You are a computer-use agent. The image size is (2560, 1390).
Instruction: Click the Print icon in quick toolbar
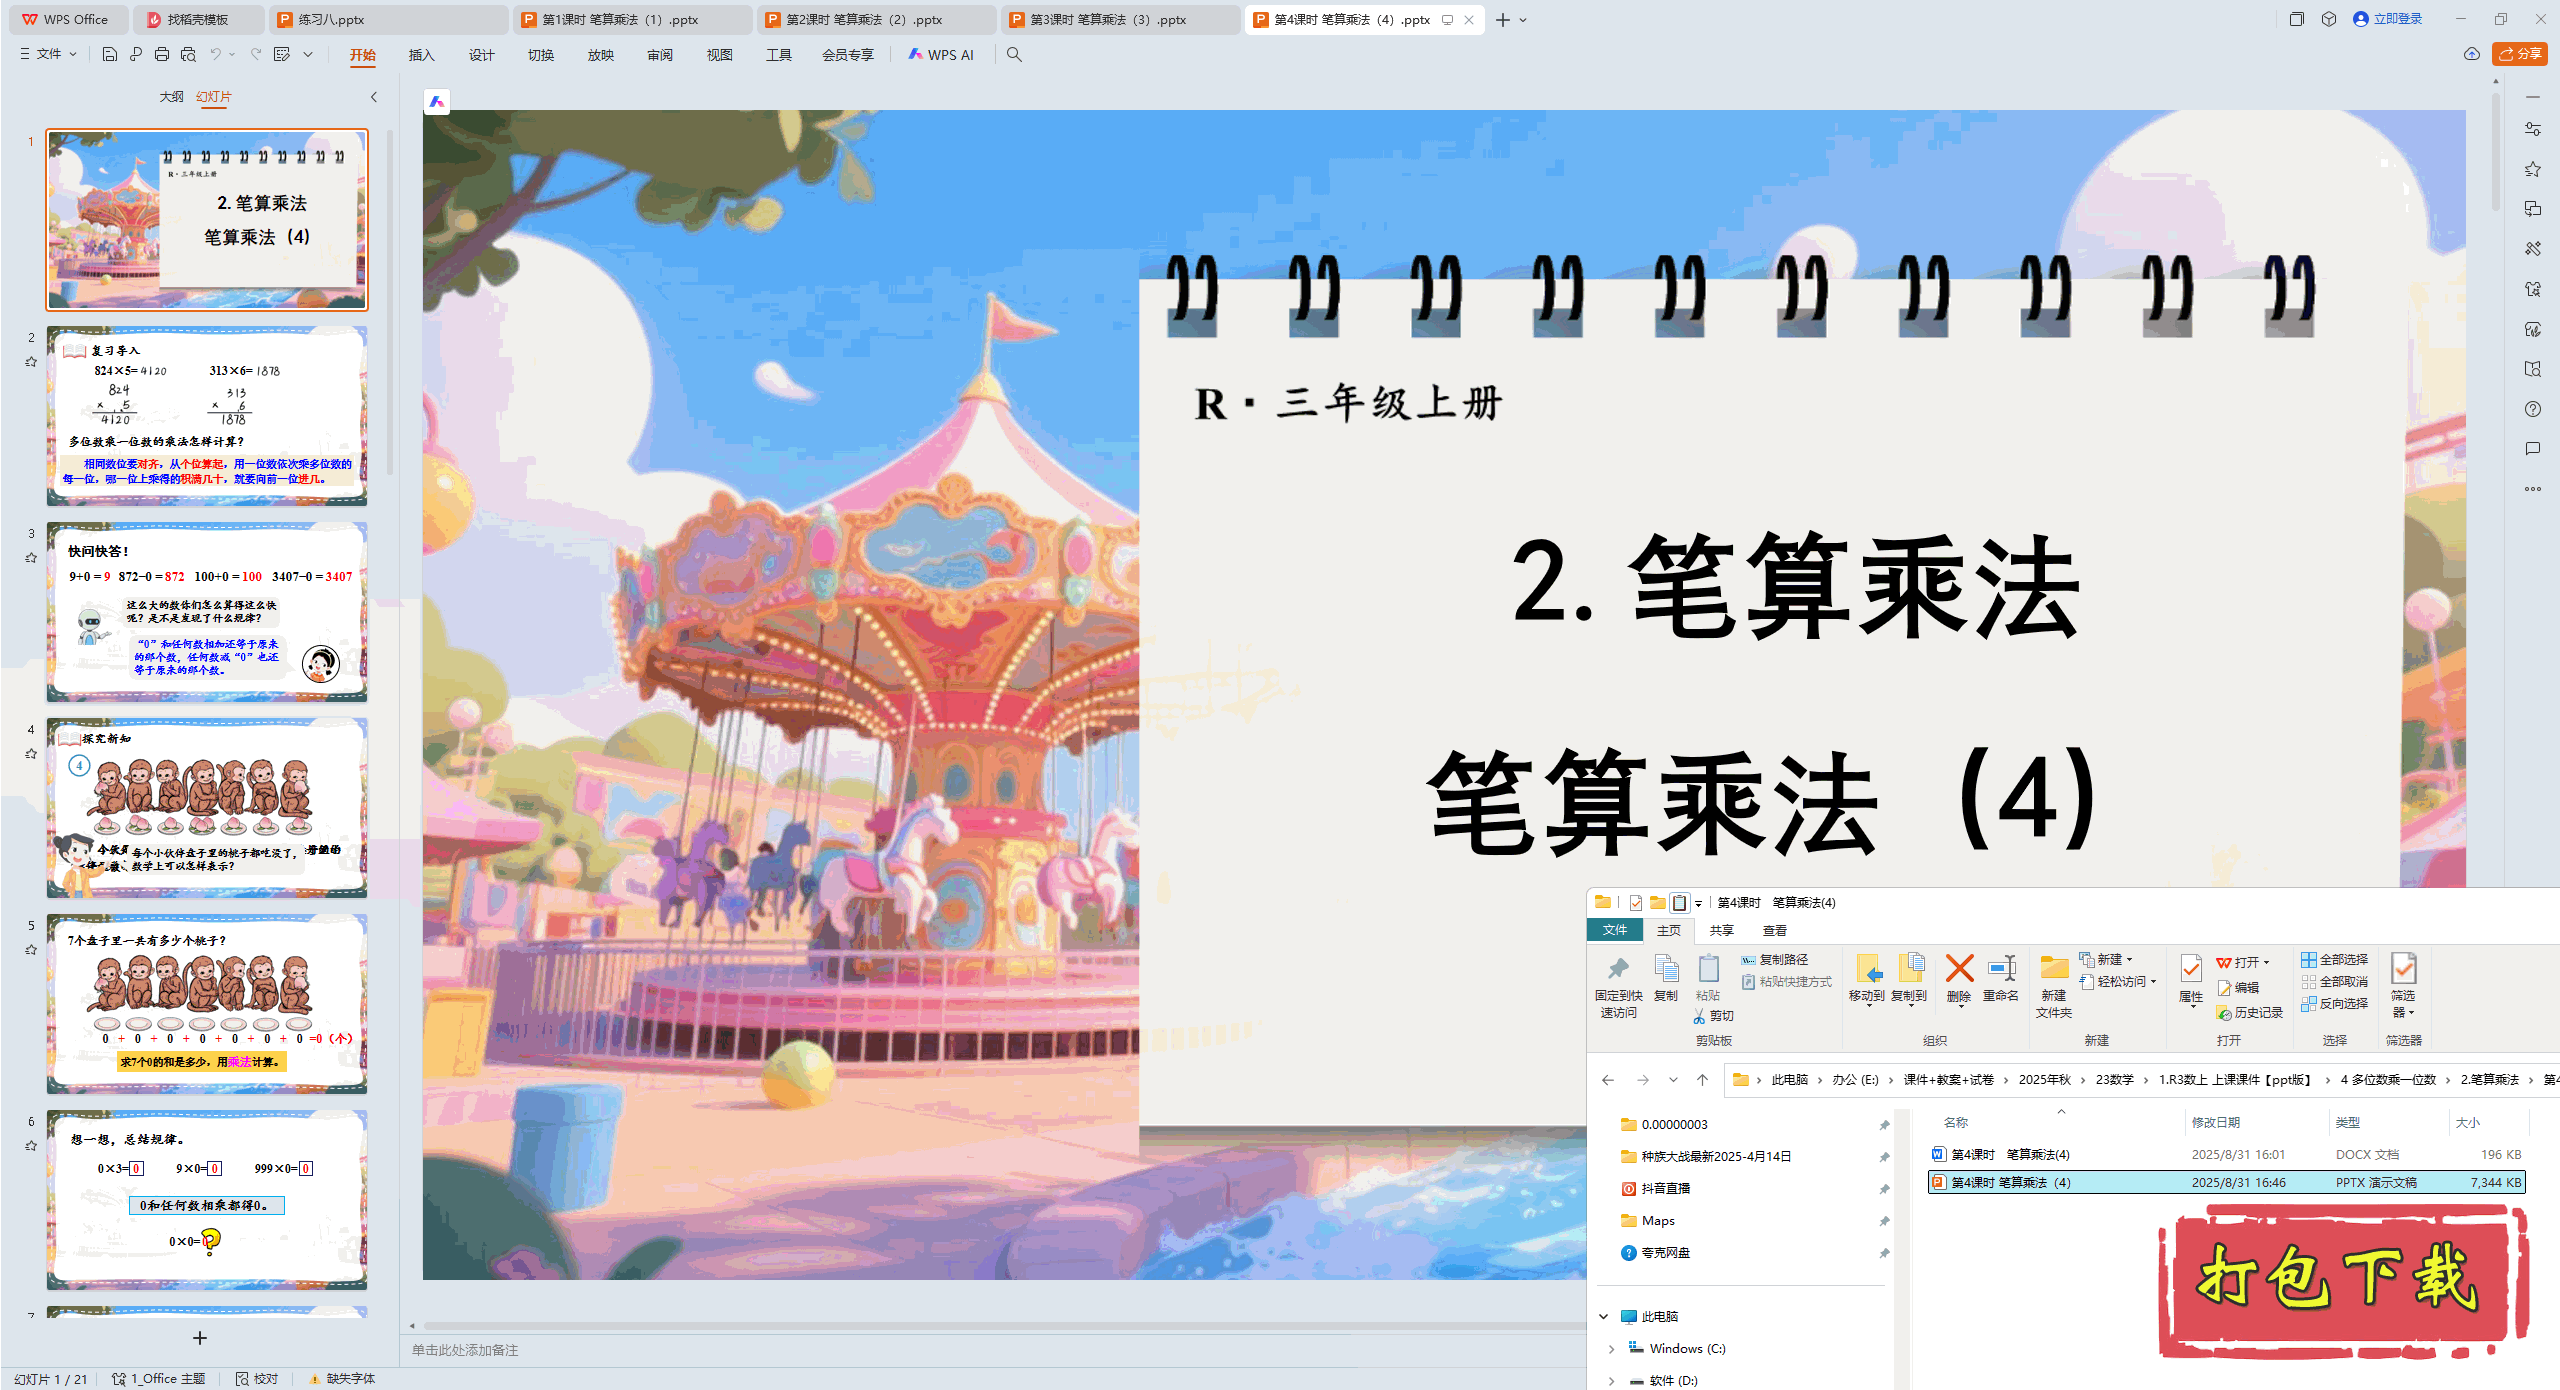coord(162,54)
